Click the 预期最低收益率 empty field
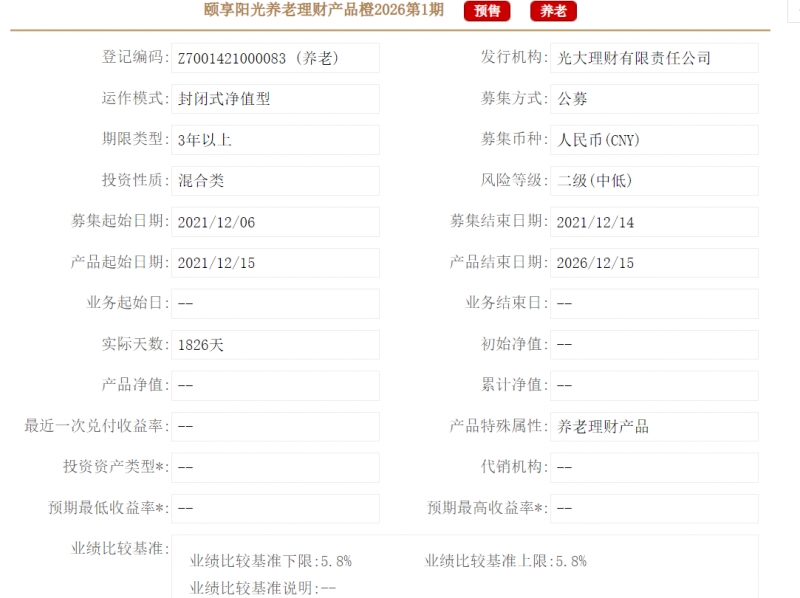Viewport: 800px width, 598px height. (x=276, y=509)
